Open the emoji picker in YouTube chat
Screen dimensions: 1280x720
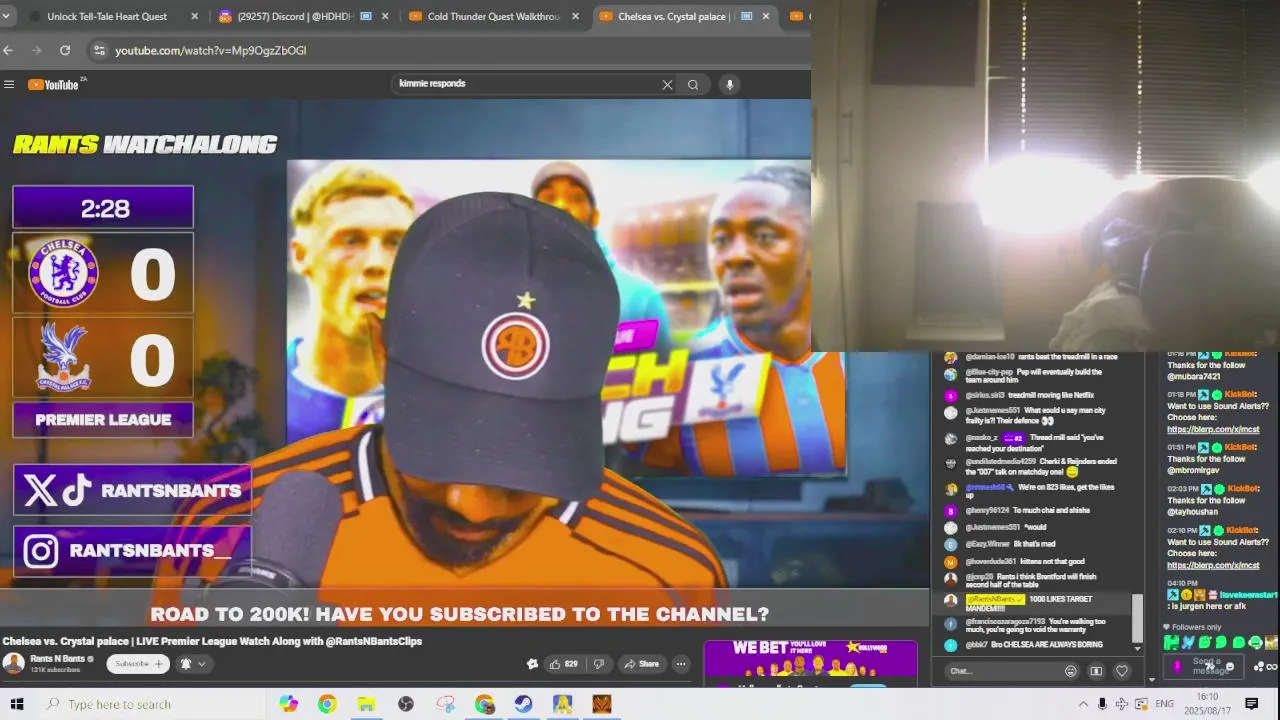1071,671
